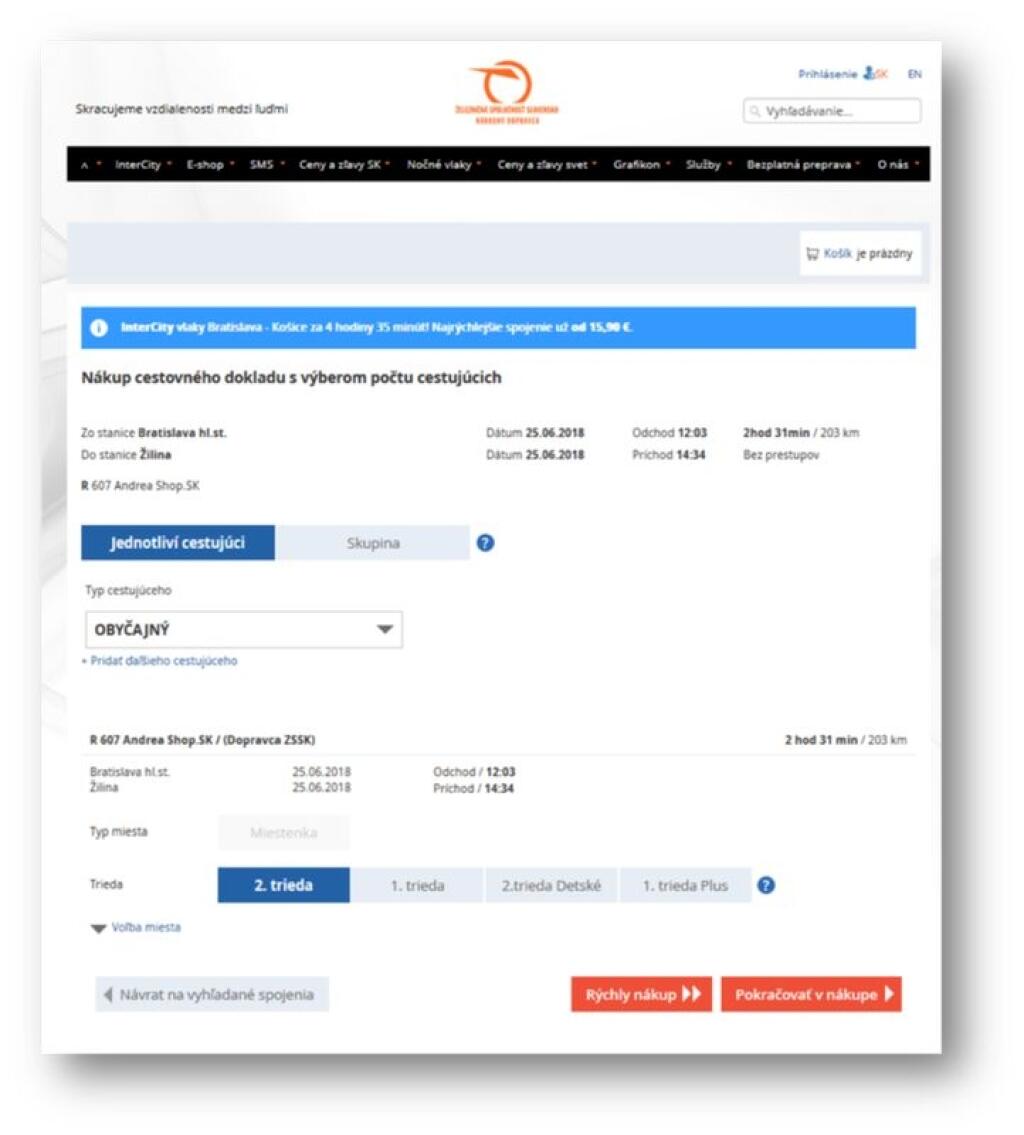
Task: Open the SMS menu
Action: (x=266, y=164)
